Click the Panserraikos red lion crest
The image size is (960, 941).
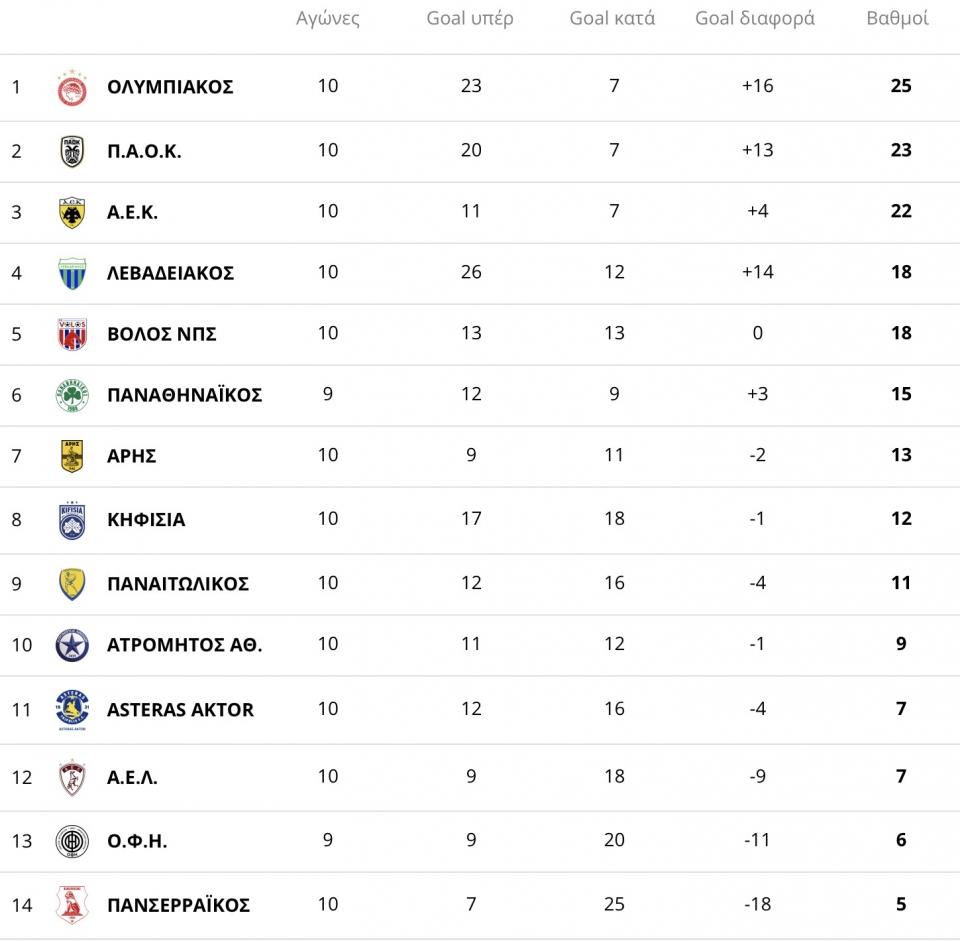click(x=72, y=905)
